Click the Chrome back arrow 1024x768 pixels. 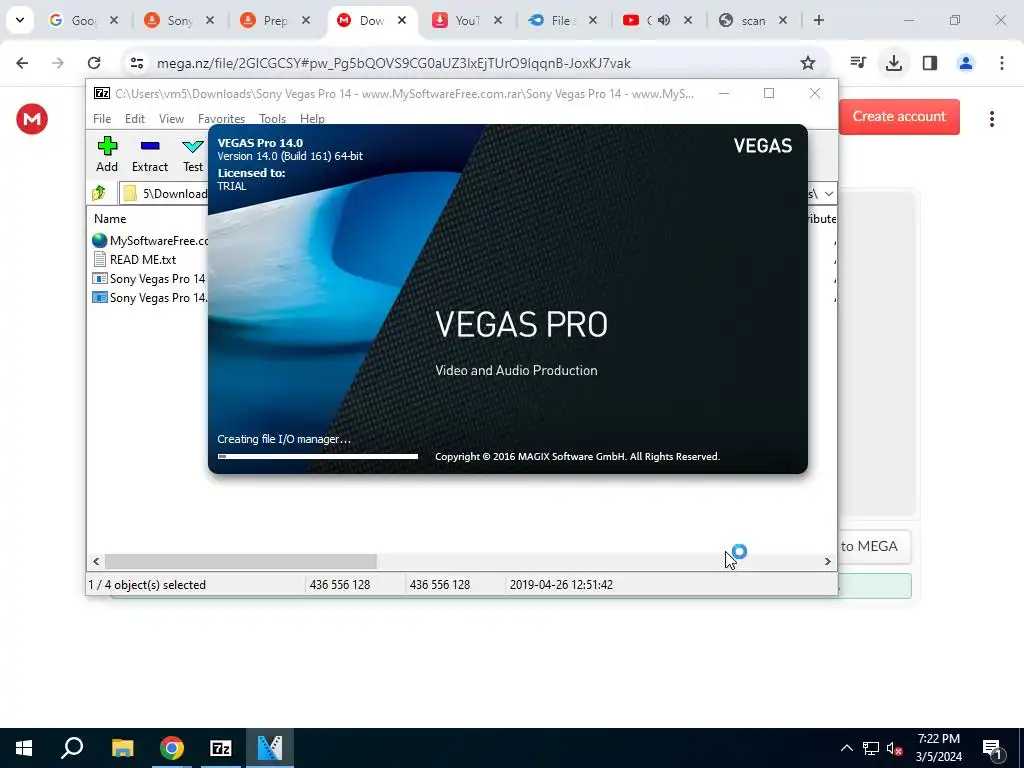pos(22,63)
